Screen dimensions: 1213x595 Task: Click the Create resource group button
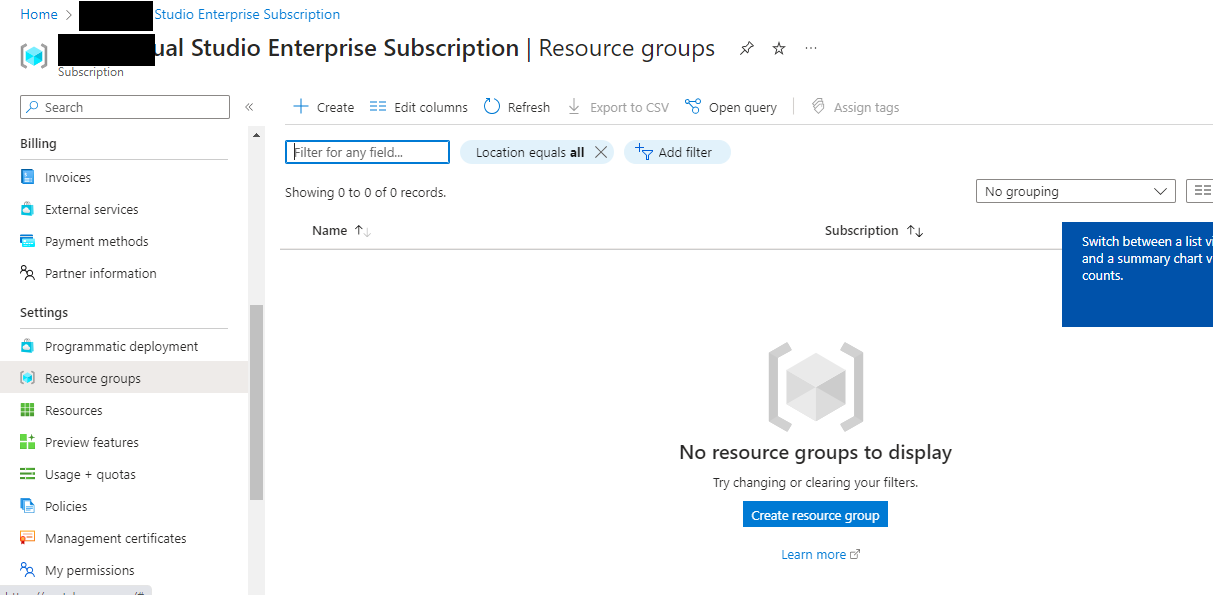coord(815,514)
